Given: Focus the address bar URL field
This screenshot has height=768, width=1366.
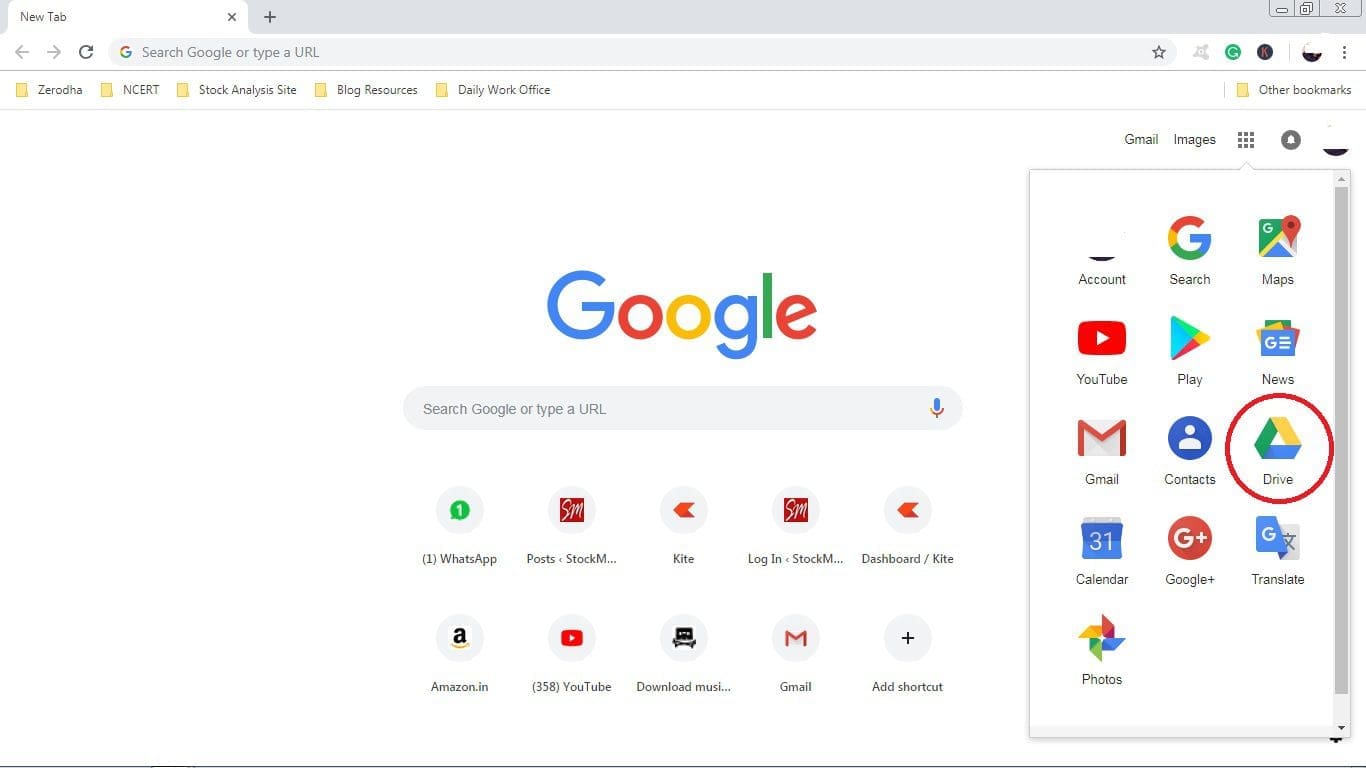Looking at the screenshot, I should point(640,52).
